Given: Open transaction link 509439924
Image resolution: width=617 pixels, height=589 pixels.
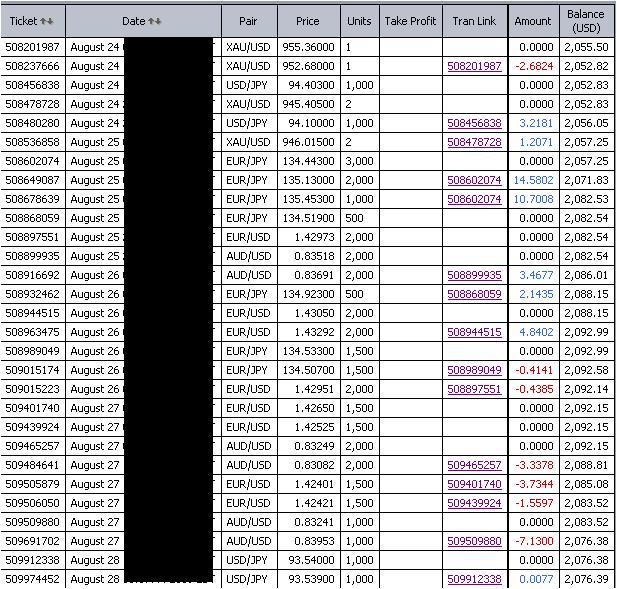Looking at the screenshot, I should [475, 503].
